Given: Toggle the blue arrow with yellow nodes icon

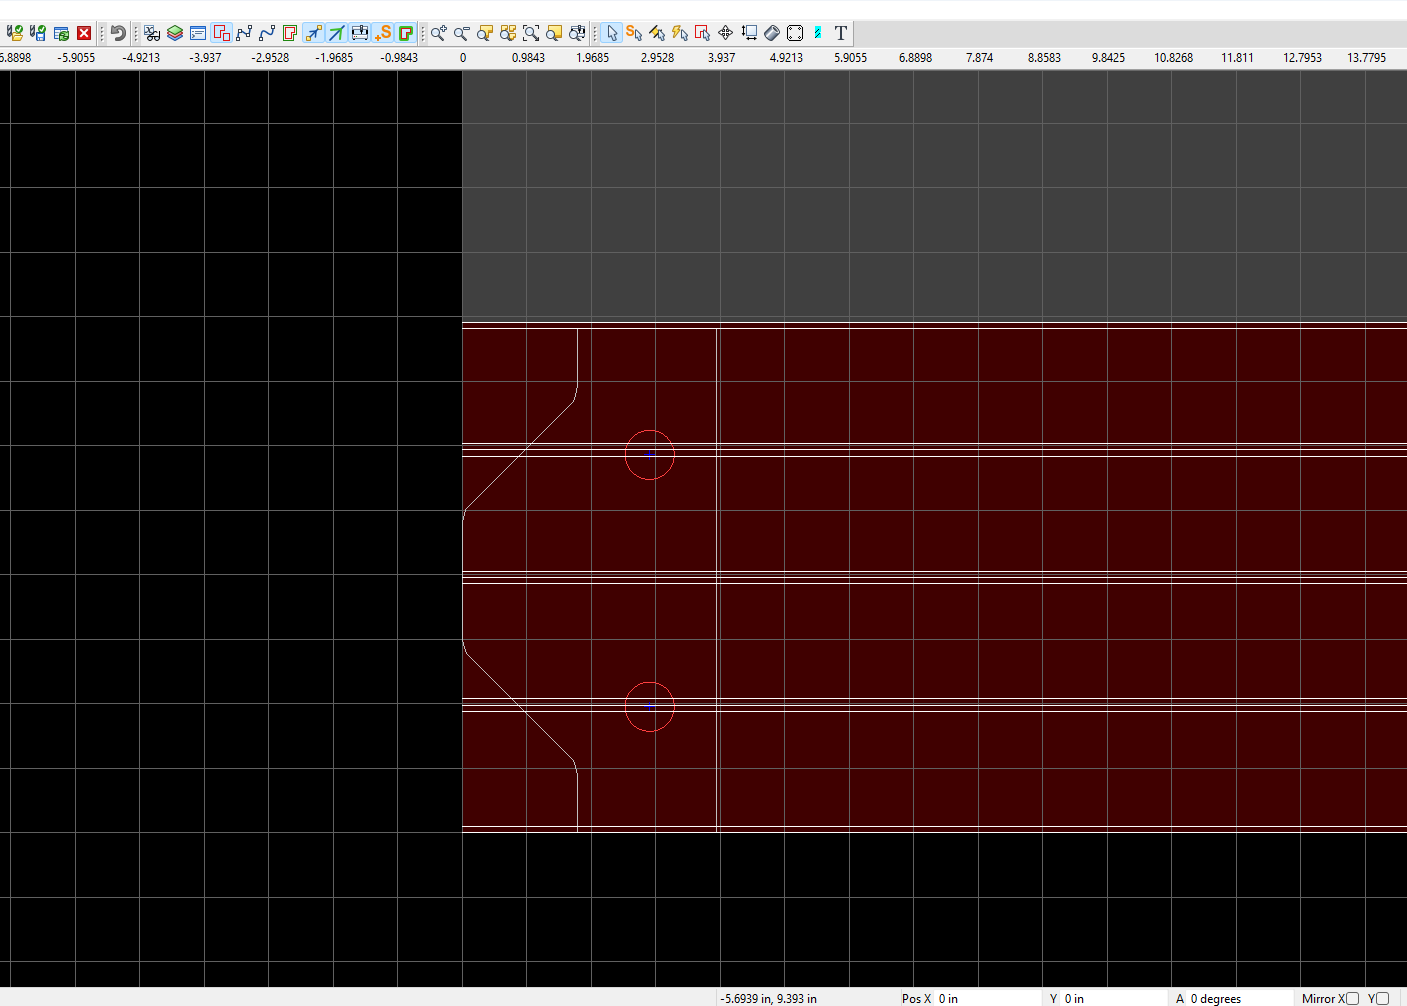Looking at the screenshot, I should pos(314,33).
